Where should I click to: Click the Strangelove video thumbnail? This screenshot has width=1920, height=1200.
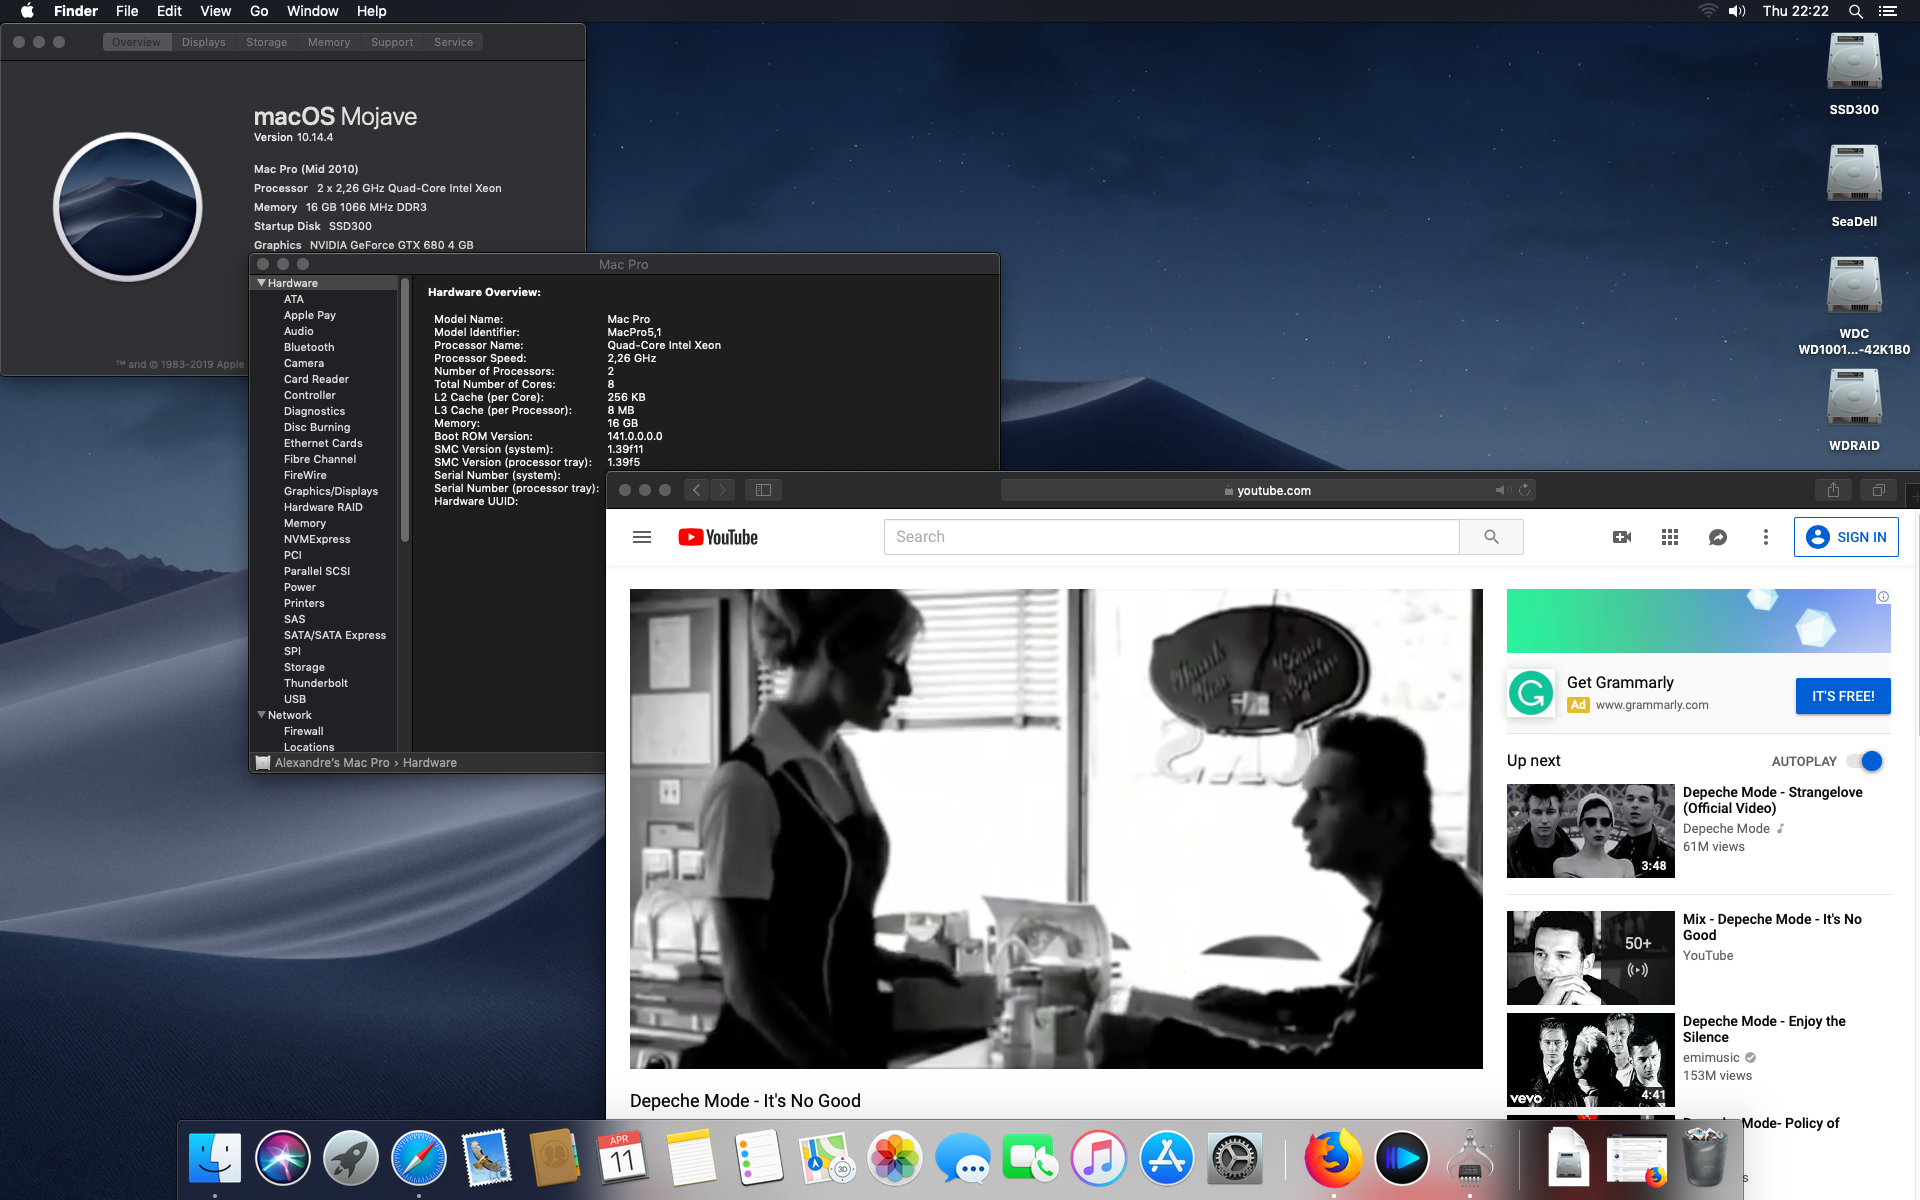[x=1590, y=831]
